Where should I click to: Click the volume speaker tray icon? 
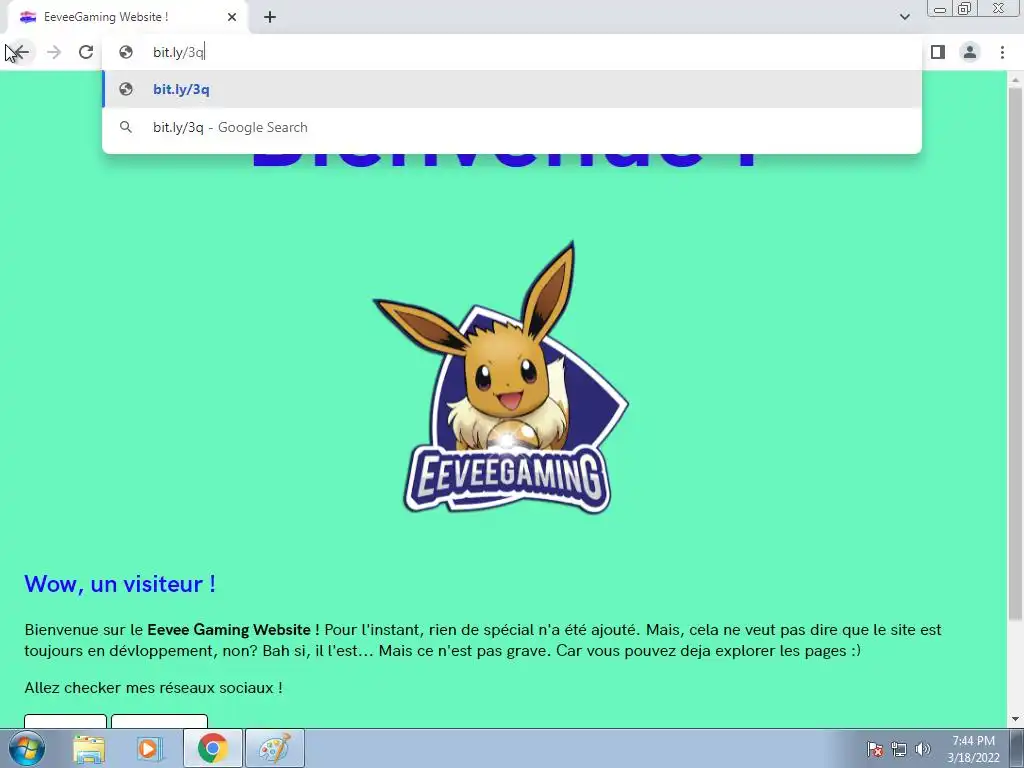point(923,749)
